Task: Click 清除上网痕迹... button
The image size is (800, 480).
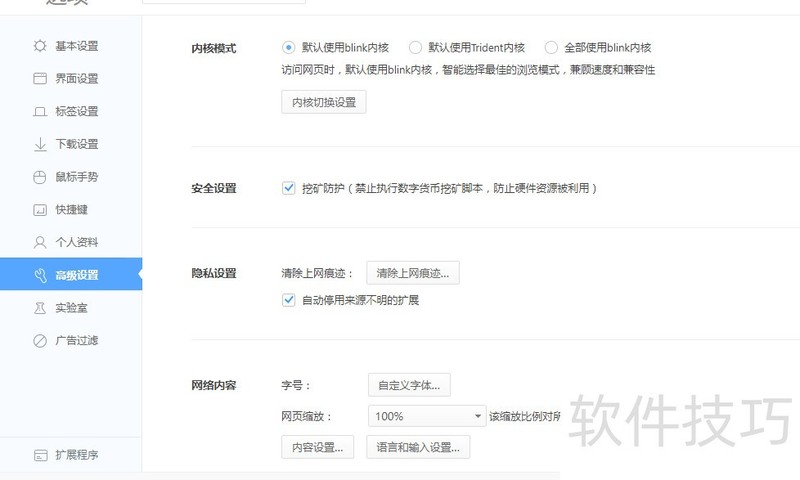Action: tap(413, 273)
